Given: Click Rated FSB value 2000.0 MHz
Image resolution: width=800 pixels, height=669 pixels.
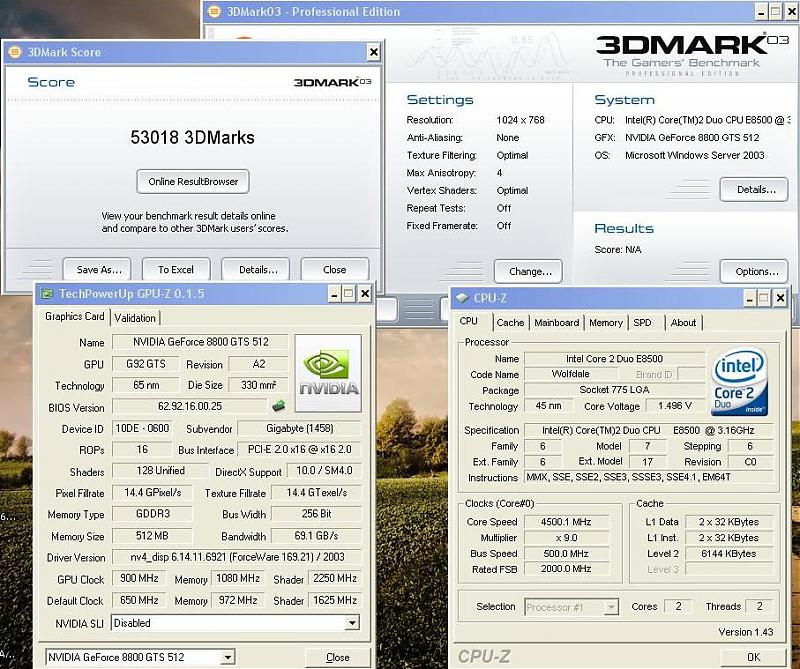Looking at the screenshot, I should [566, 569].
